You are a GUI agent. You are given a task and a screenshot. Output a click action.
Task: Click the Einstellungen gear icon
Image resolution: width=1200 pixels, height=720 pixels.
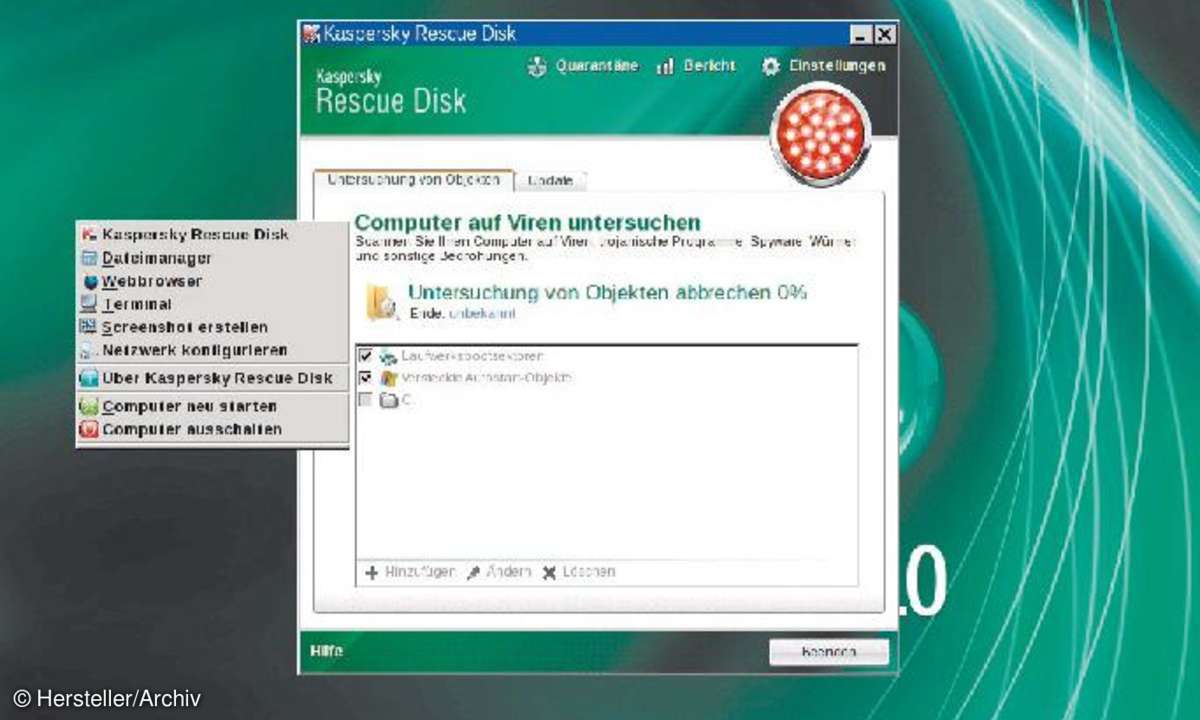pyautogui.click(x=770, y=67)
